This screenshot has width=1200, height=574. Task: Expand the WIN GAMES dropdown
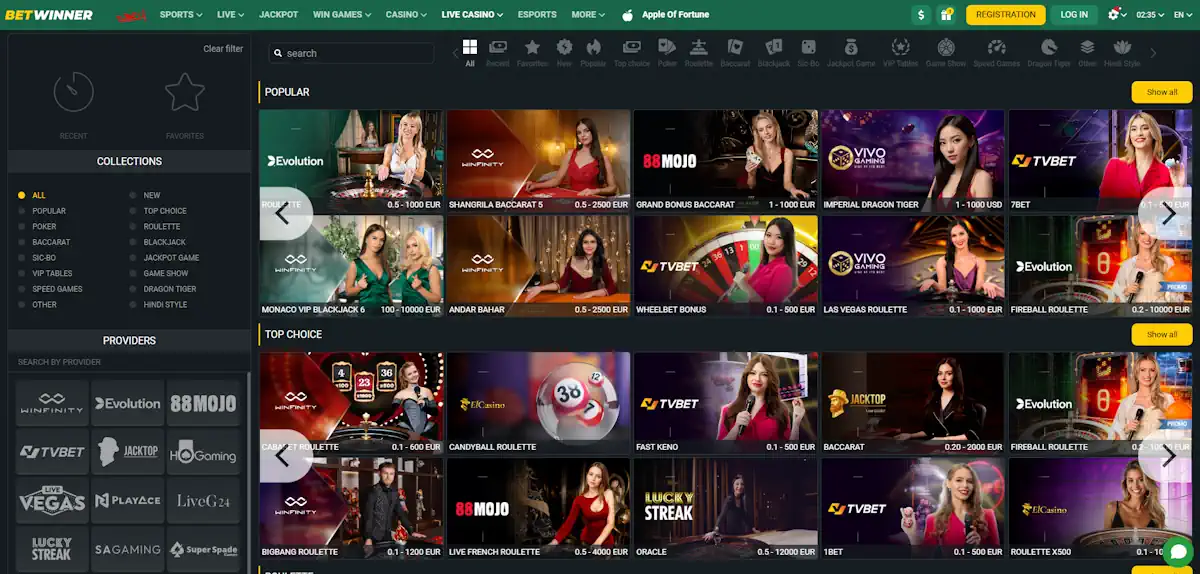pyautogui.click(x=342, y=15)
